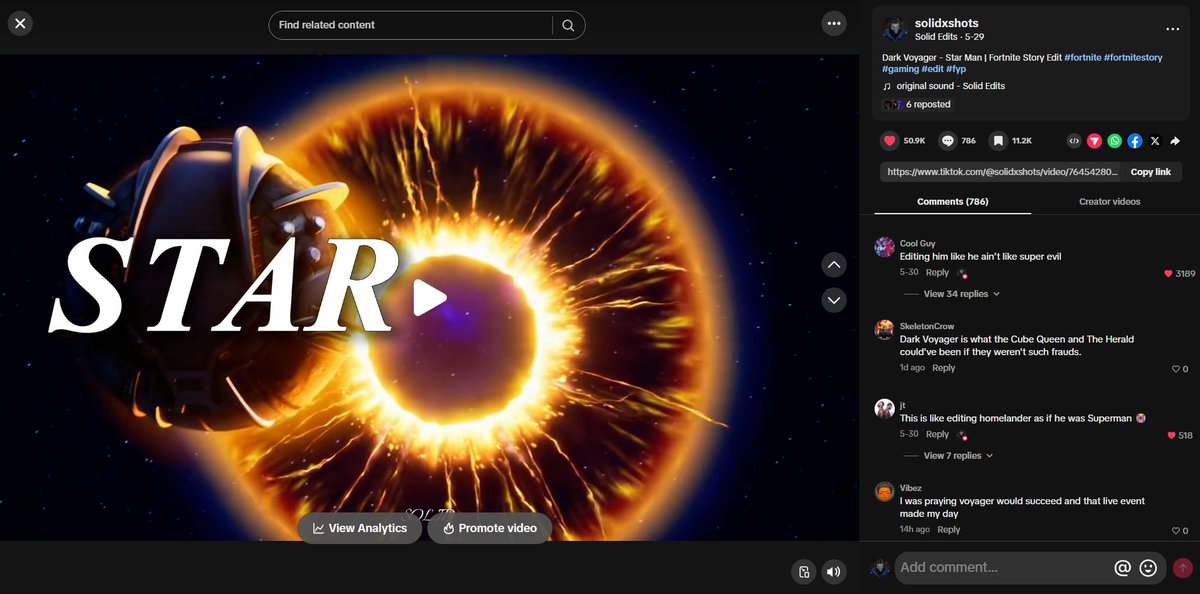Click Promote video button
Viewport: 1200px width, 594px height.
pyautogui.click(x=490, y=528)
